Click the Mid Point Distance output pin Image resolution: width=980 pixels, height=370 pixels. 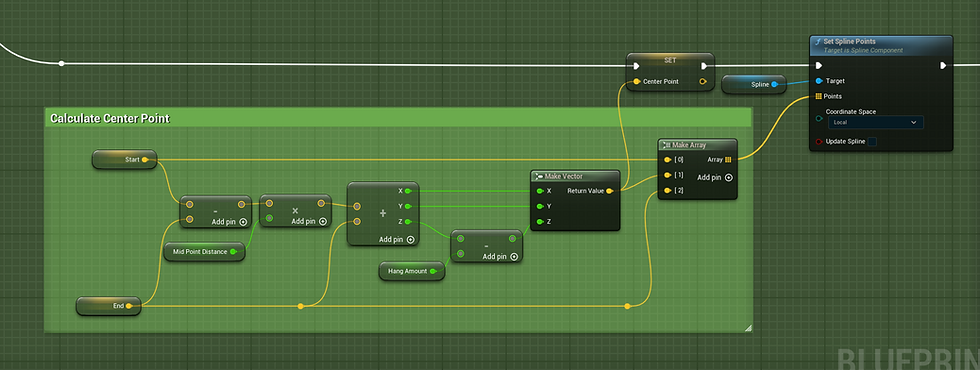tap(233, 252)
